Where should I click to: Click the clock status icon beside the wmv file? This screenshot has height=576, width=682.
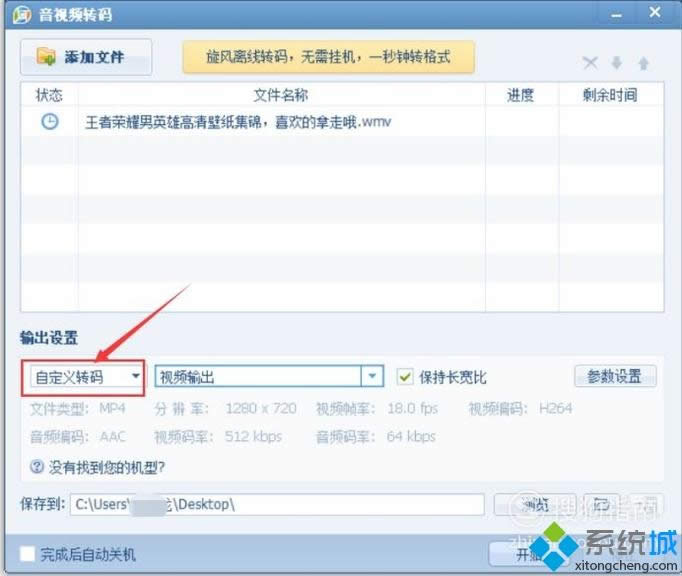click(x=49, y=122)
